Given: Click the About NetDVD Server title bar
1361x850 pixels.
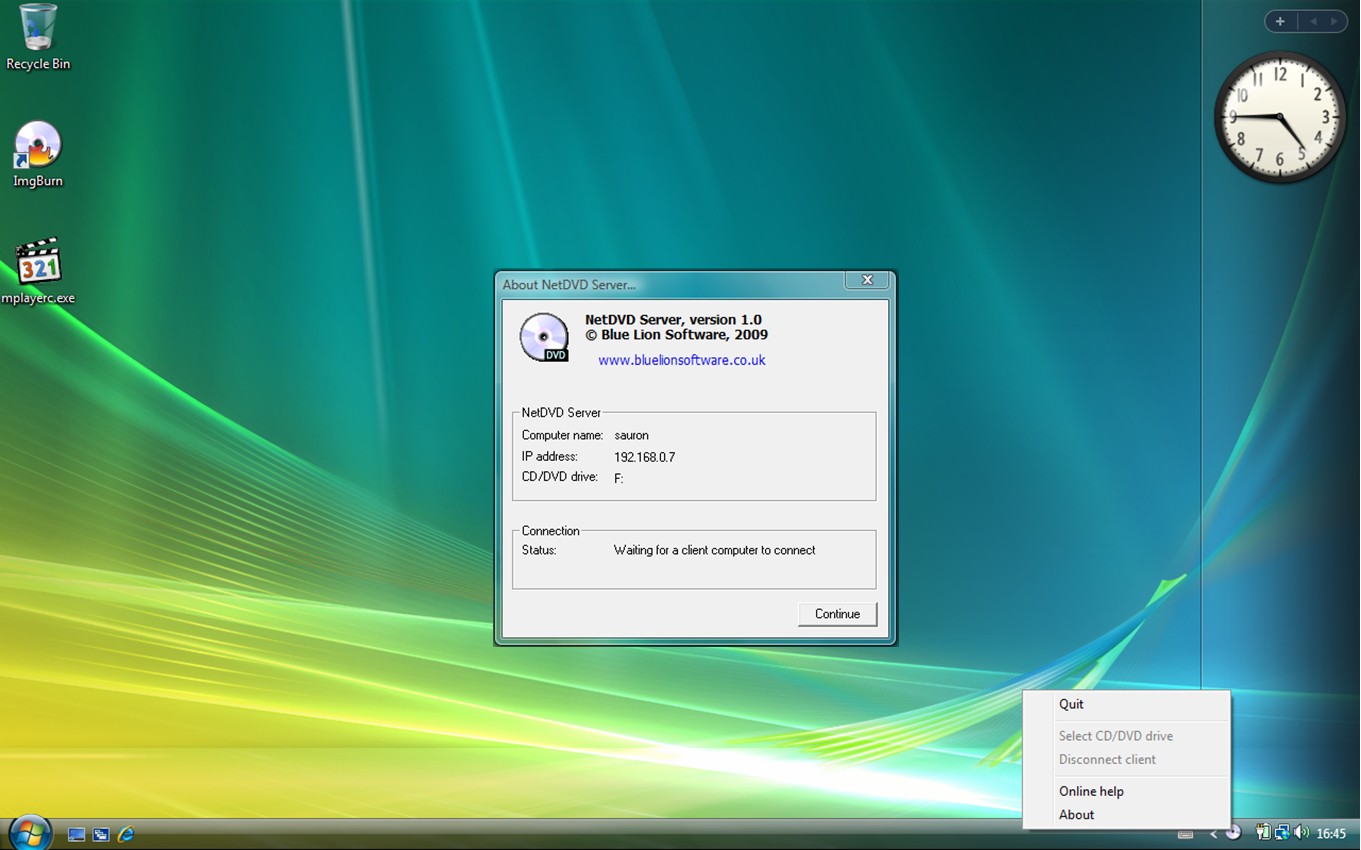Looking at the screenshot, I should click(x=670, y=284).
